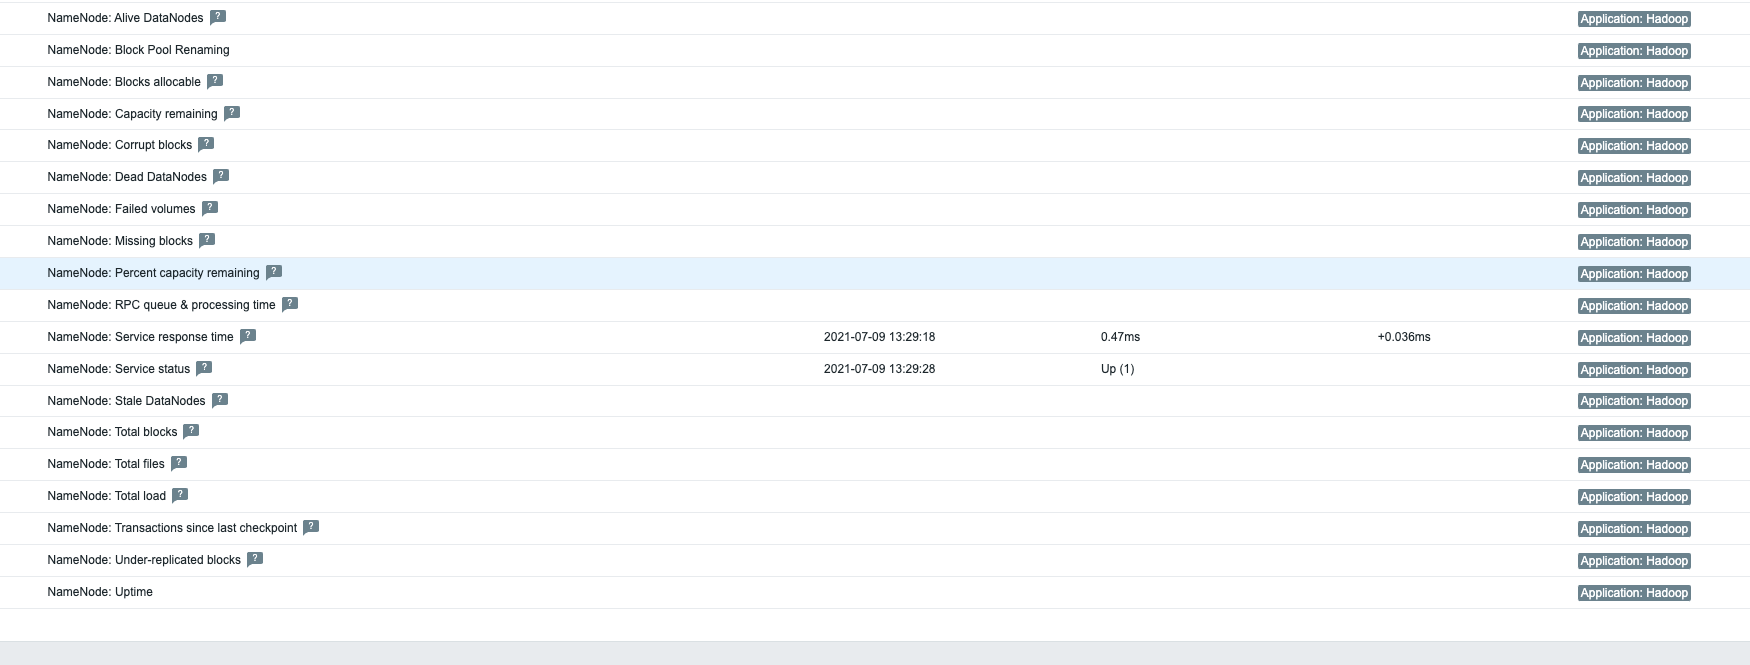Click NameNode: Total load text
Screen dimensions: 1750x665
pos(106,496)
